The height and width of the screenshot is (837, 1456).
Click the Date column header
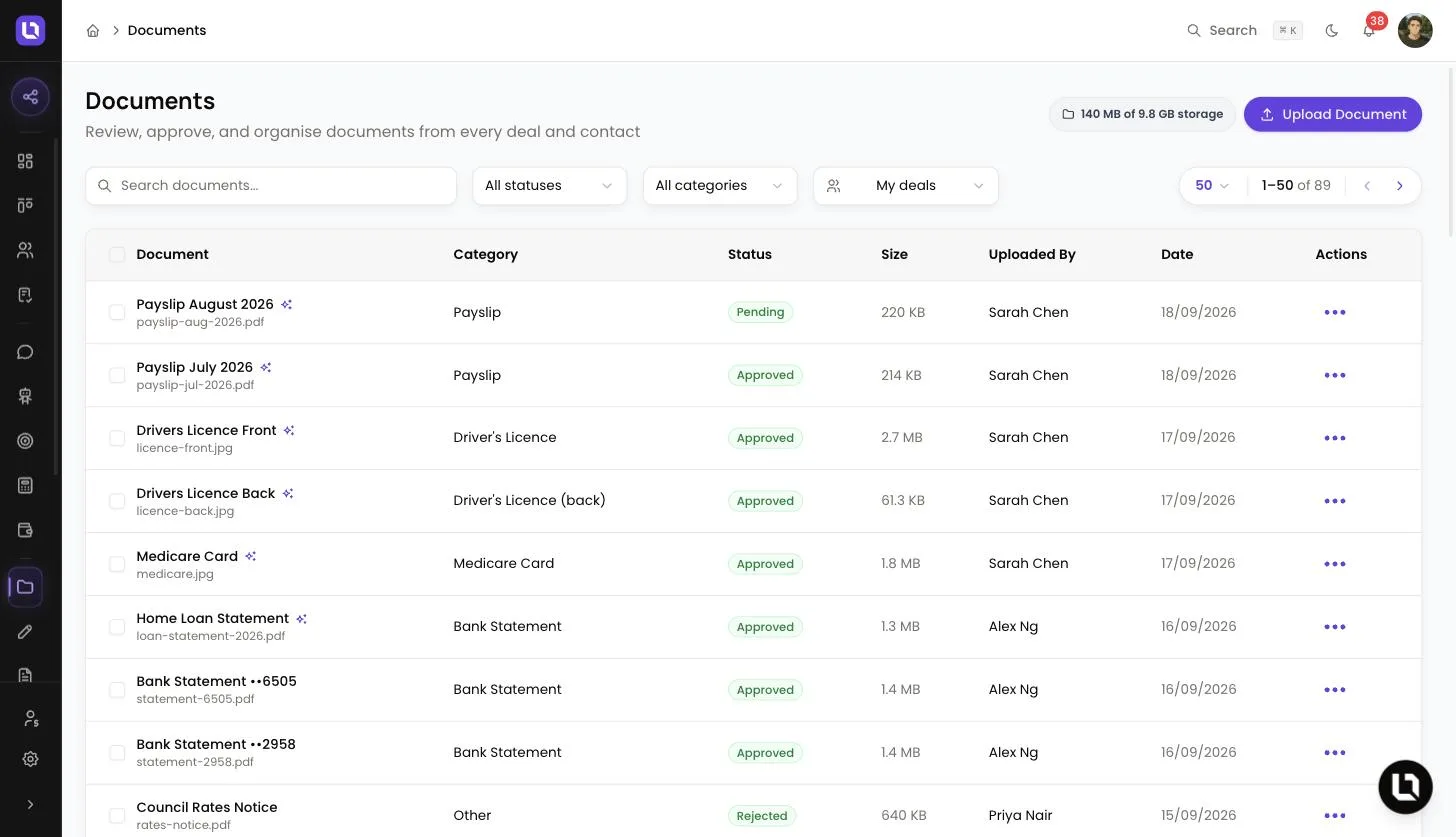click(1177, 255)
